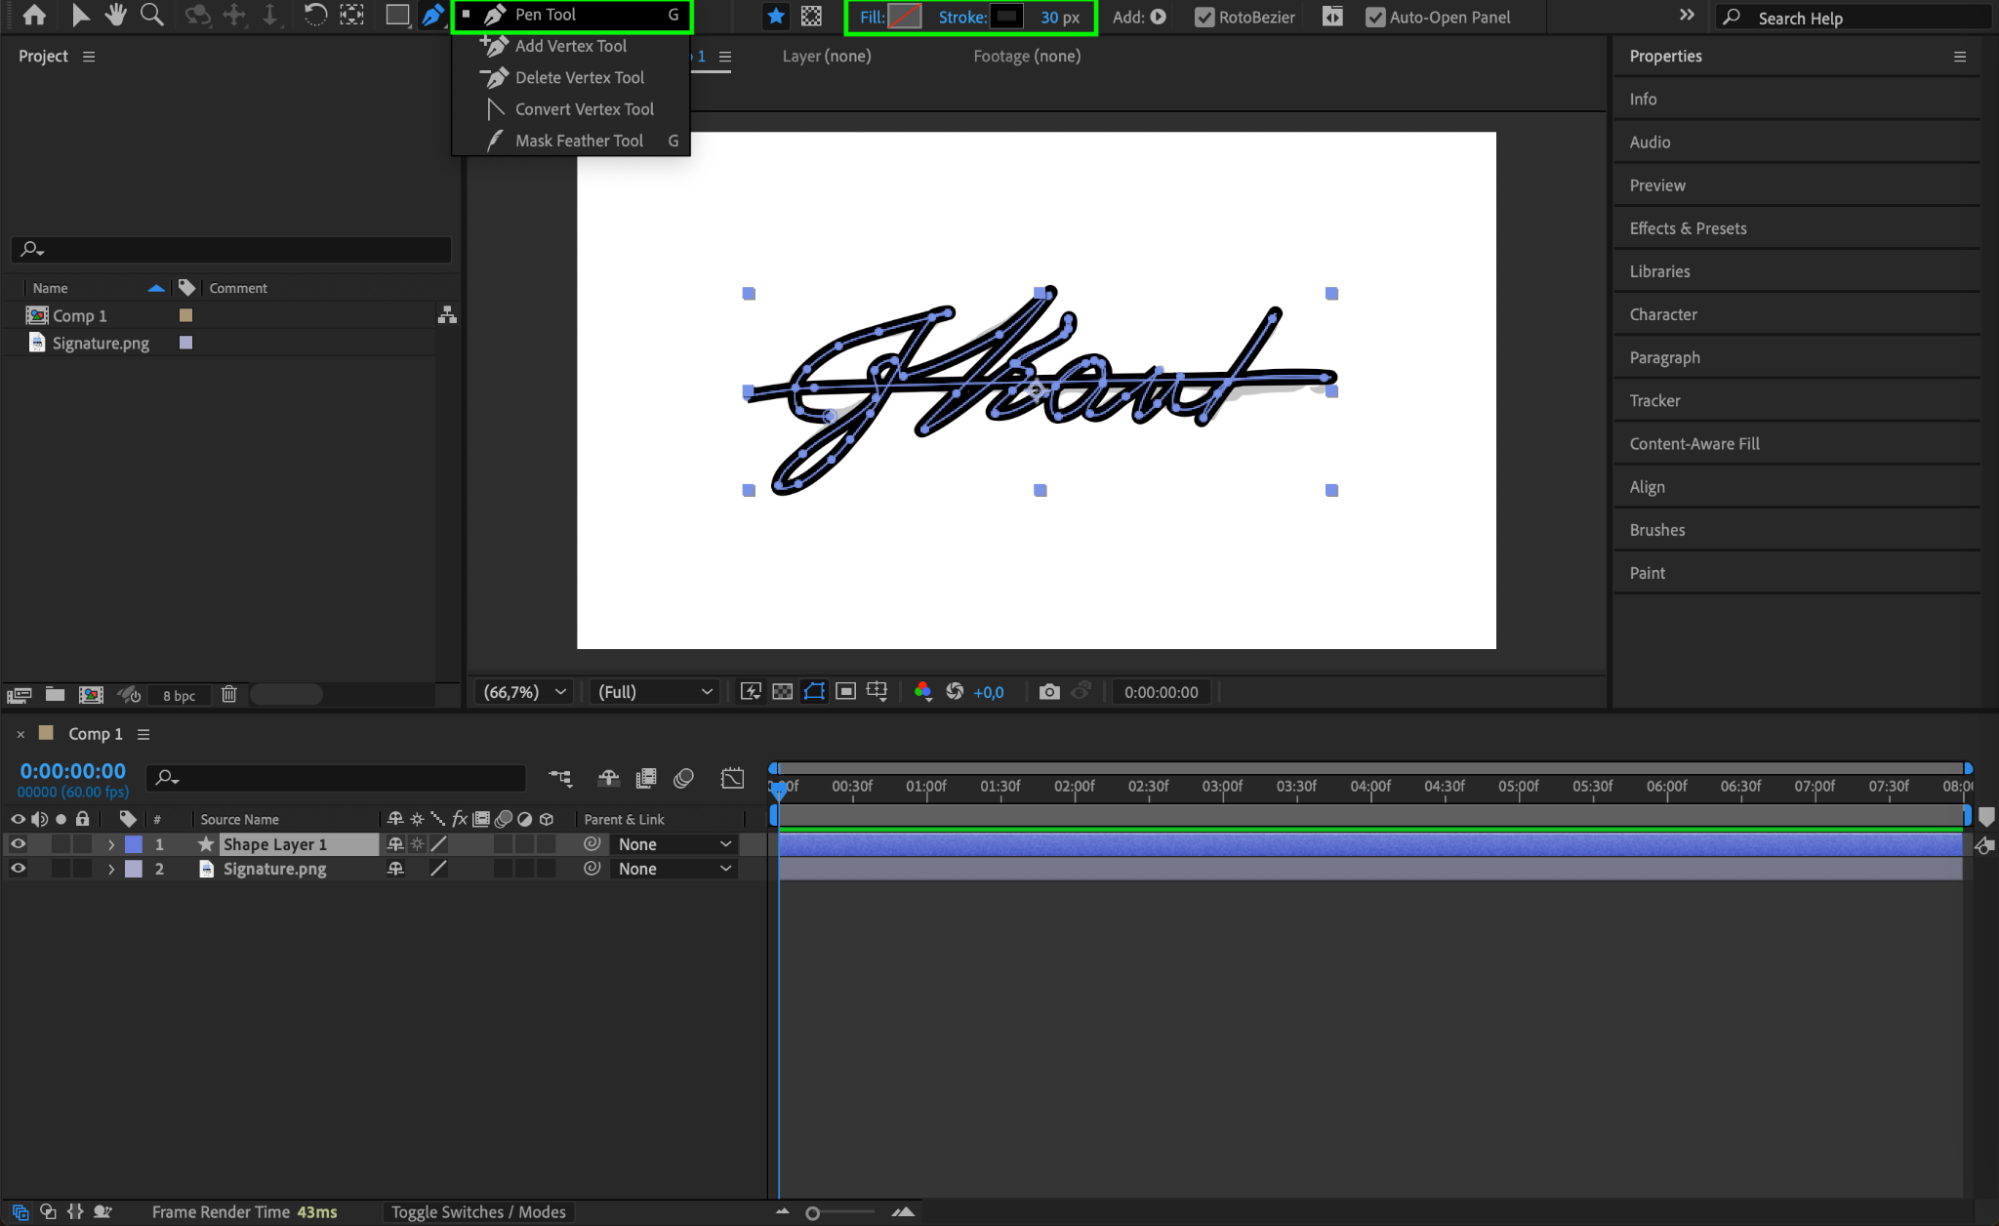Open the Project panel menu
The width and height of the screenshot is (1999, 1226).
[x=89, y=56]
